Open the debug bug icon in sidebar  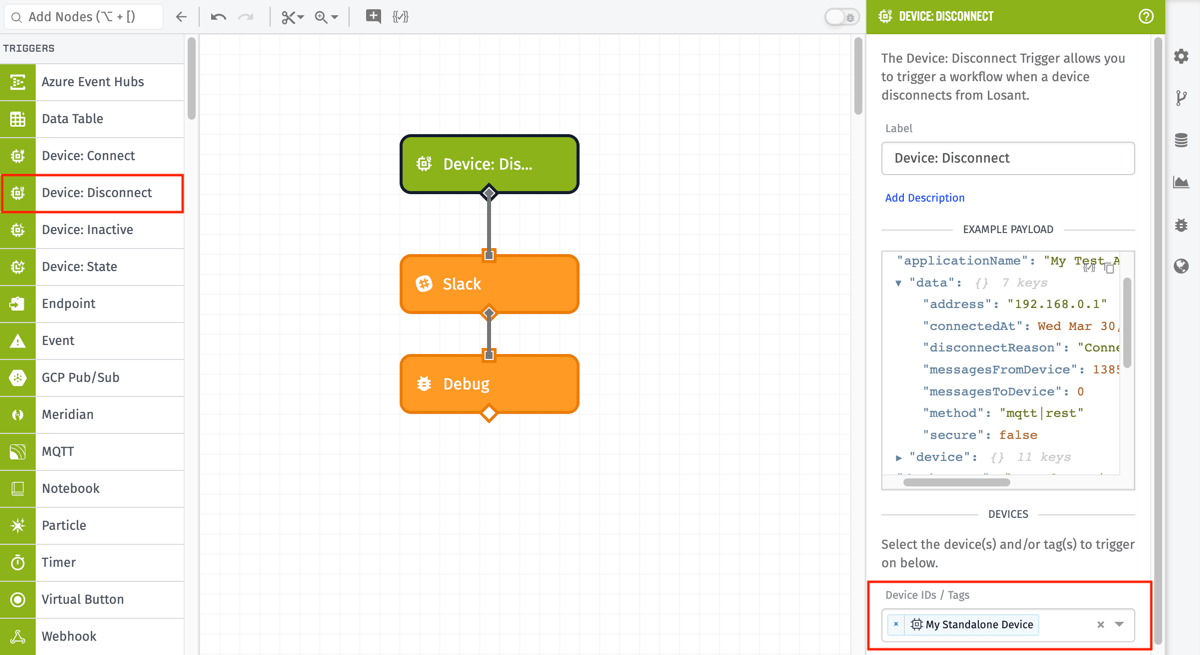click(1181, 224)
